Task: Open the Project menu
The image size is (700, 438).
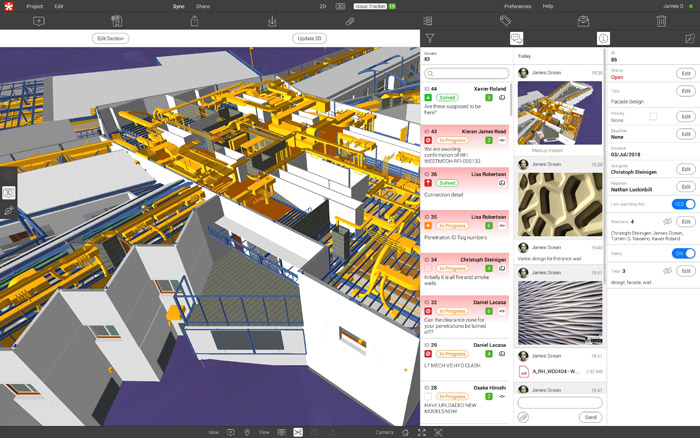Action: (34, 6)
